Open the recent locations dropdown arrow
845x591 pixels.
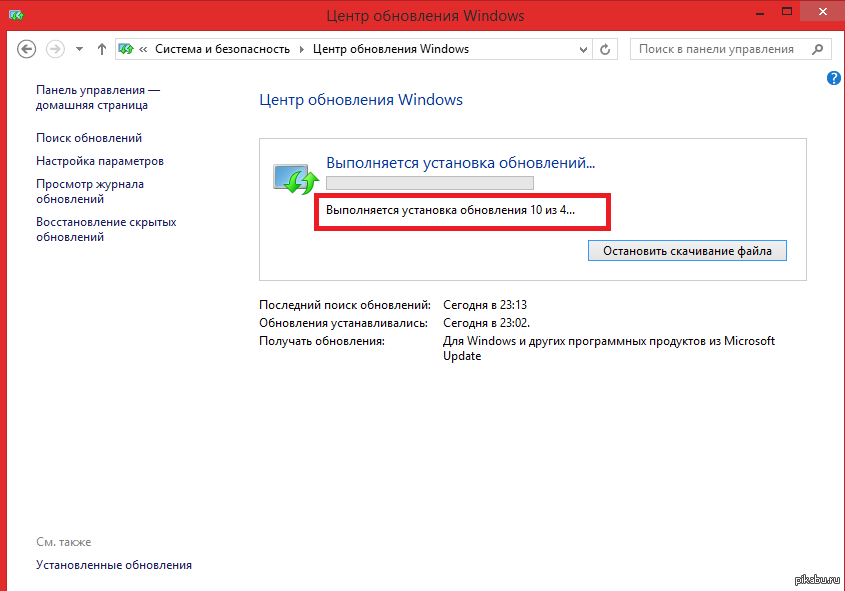click(79, 49)
